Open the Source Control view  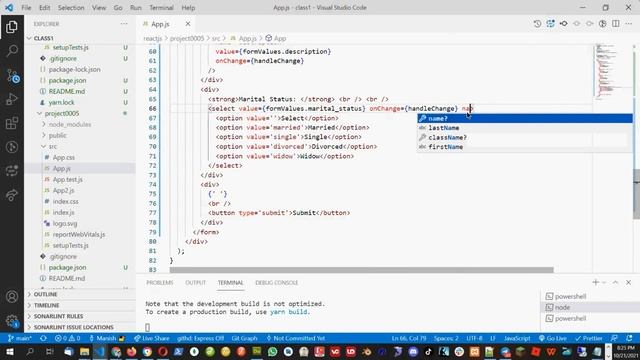click(12, 76)
